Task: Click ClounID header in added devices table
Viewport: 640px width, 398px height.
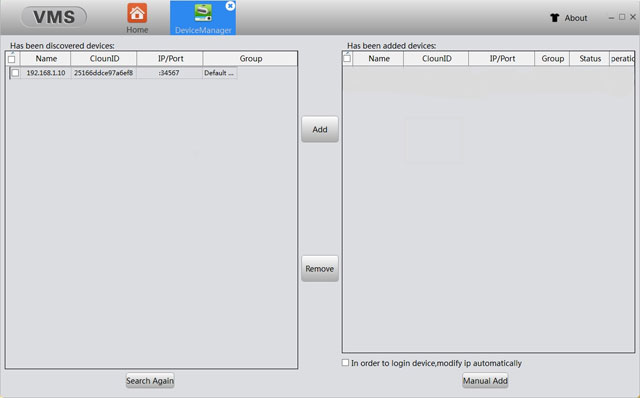Action: click(x=436, y=59)
